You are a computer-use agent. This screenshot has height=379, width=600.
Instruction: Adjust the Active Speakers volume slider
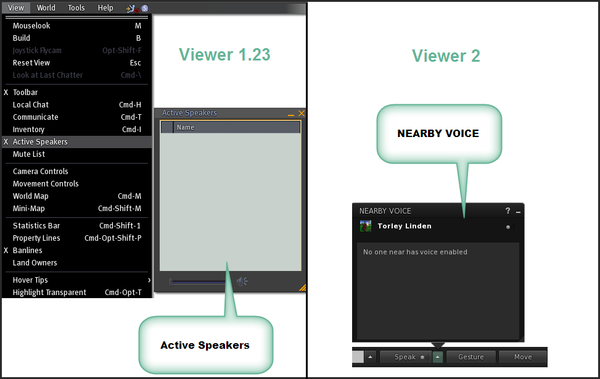tap(197, 282)
